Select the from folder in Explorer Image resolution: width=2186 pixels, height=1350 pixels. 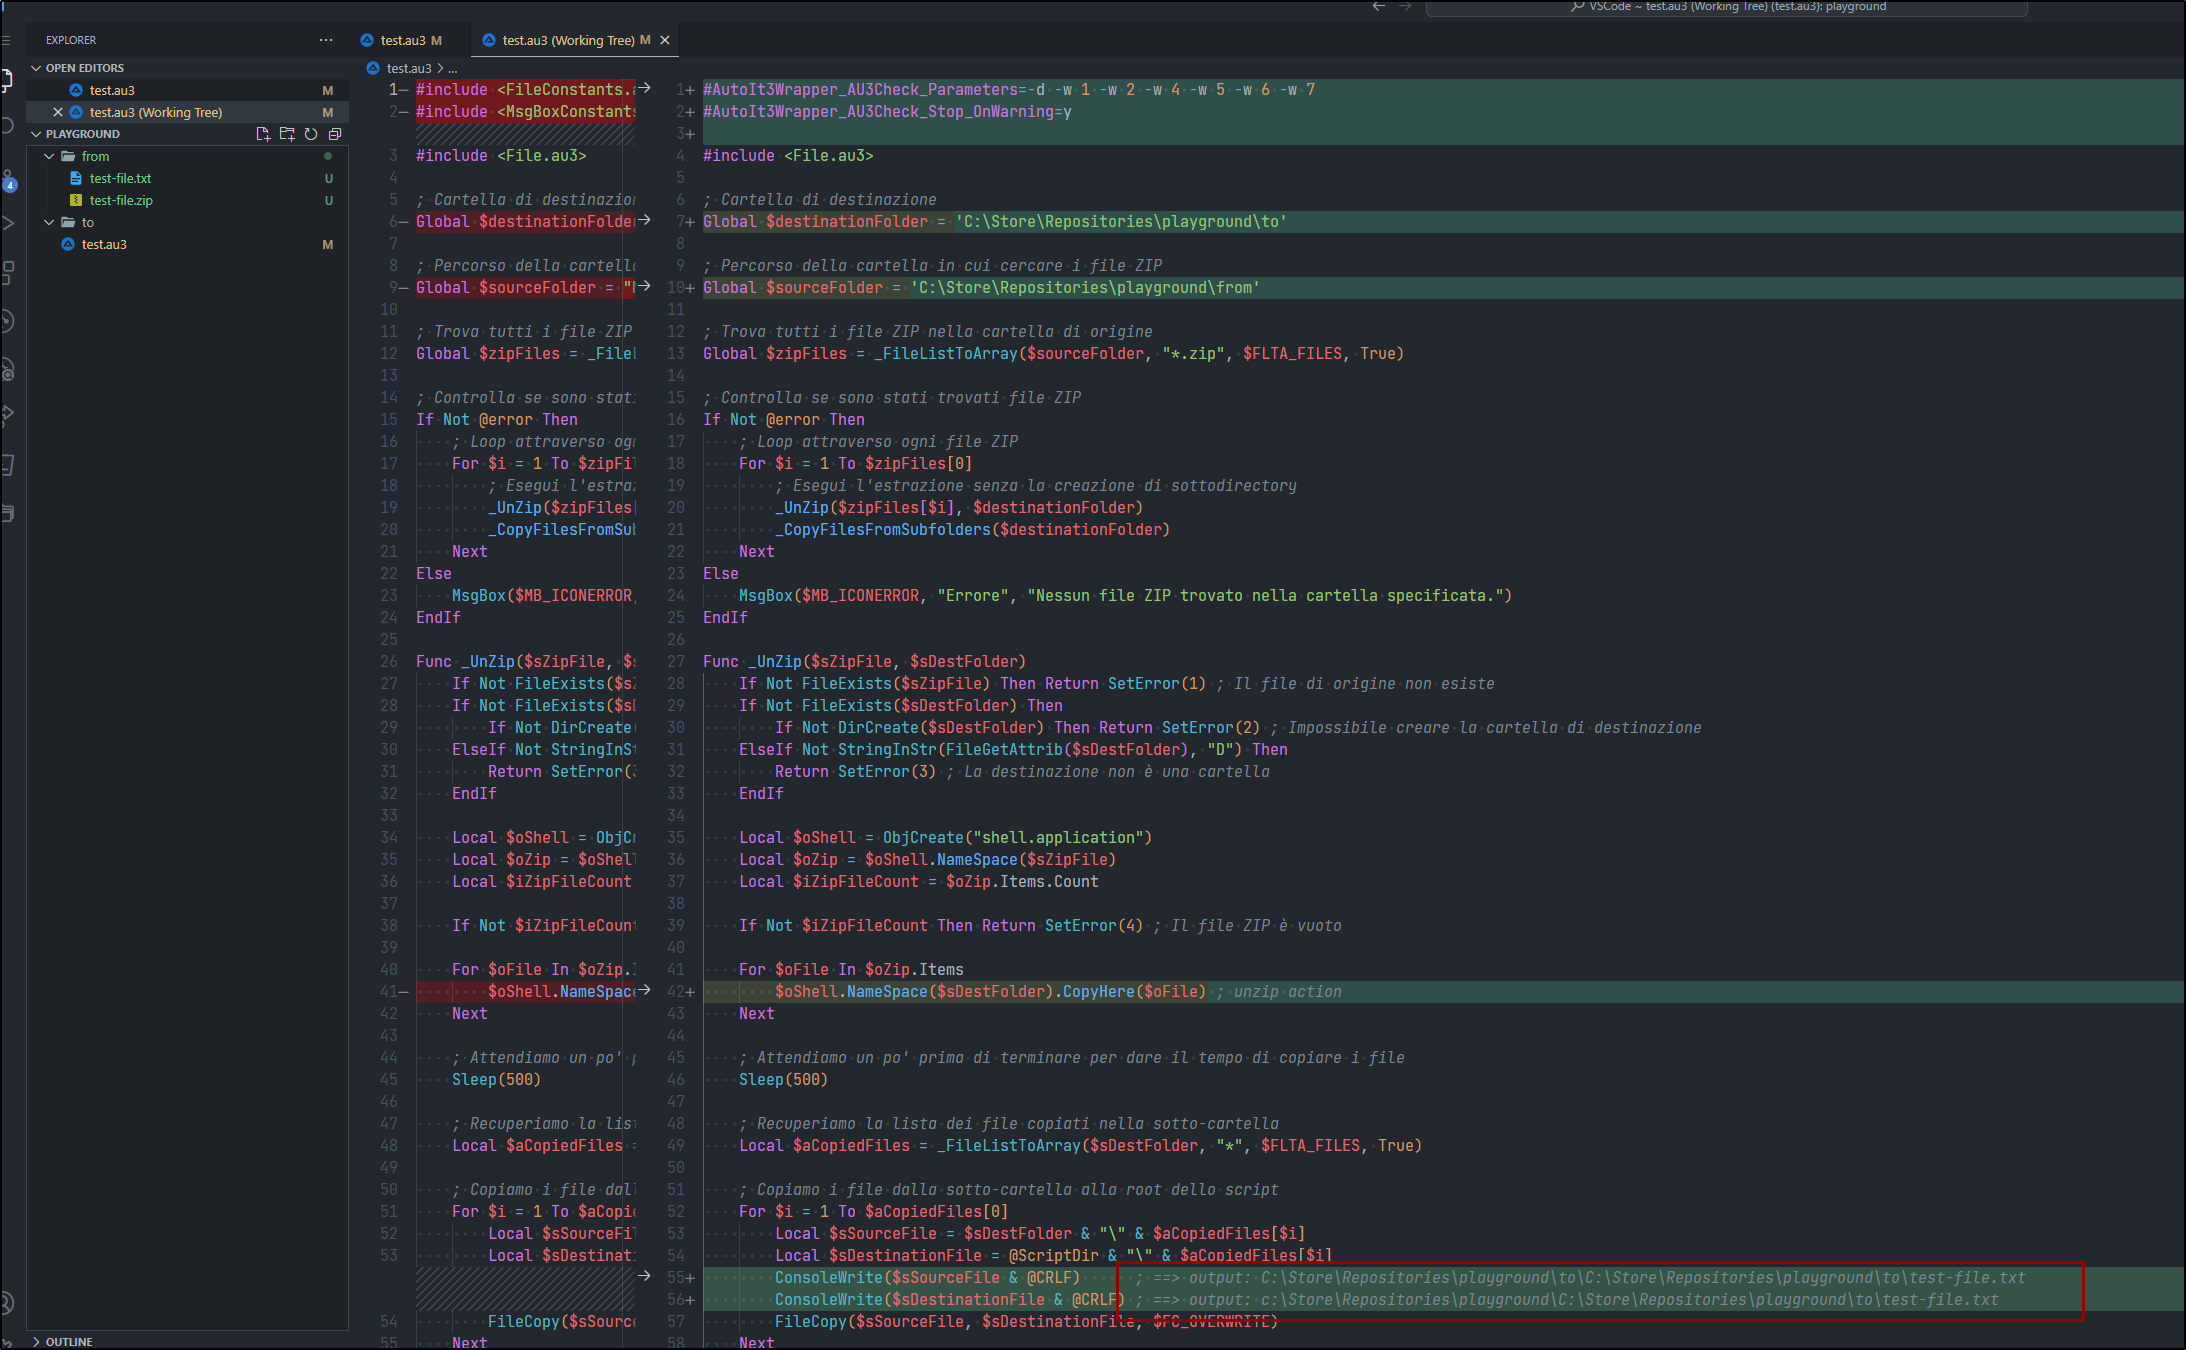(x=187, y=156)
